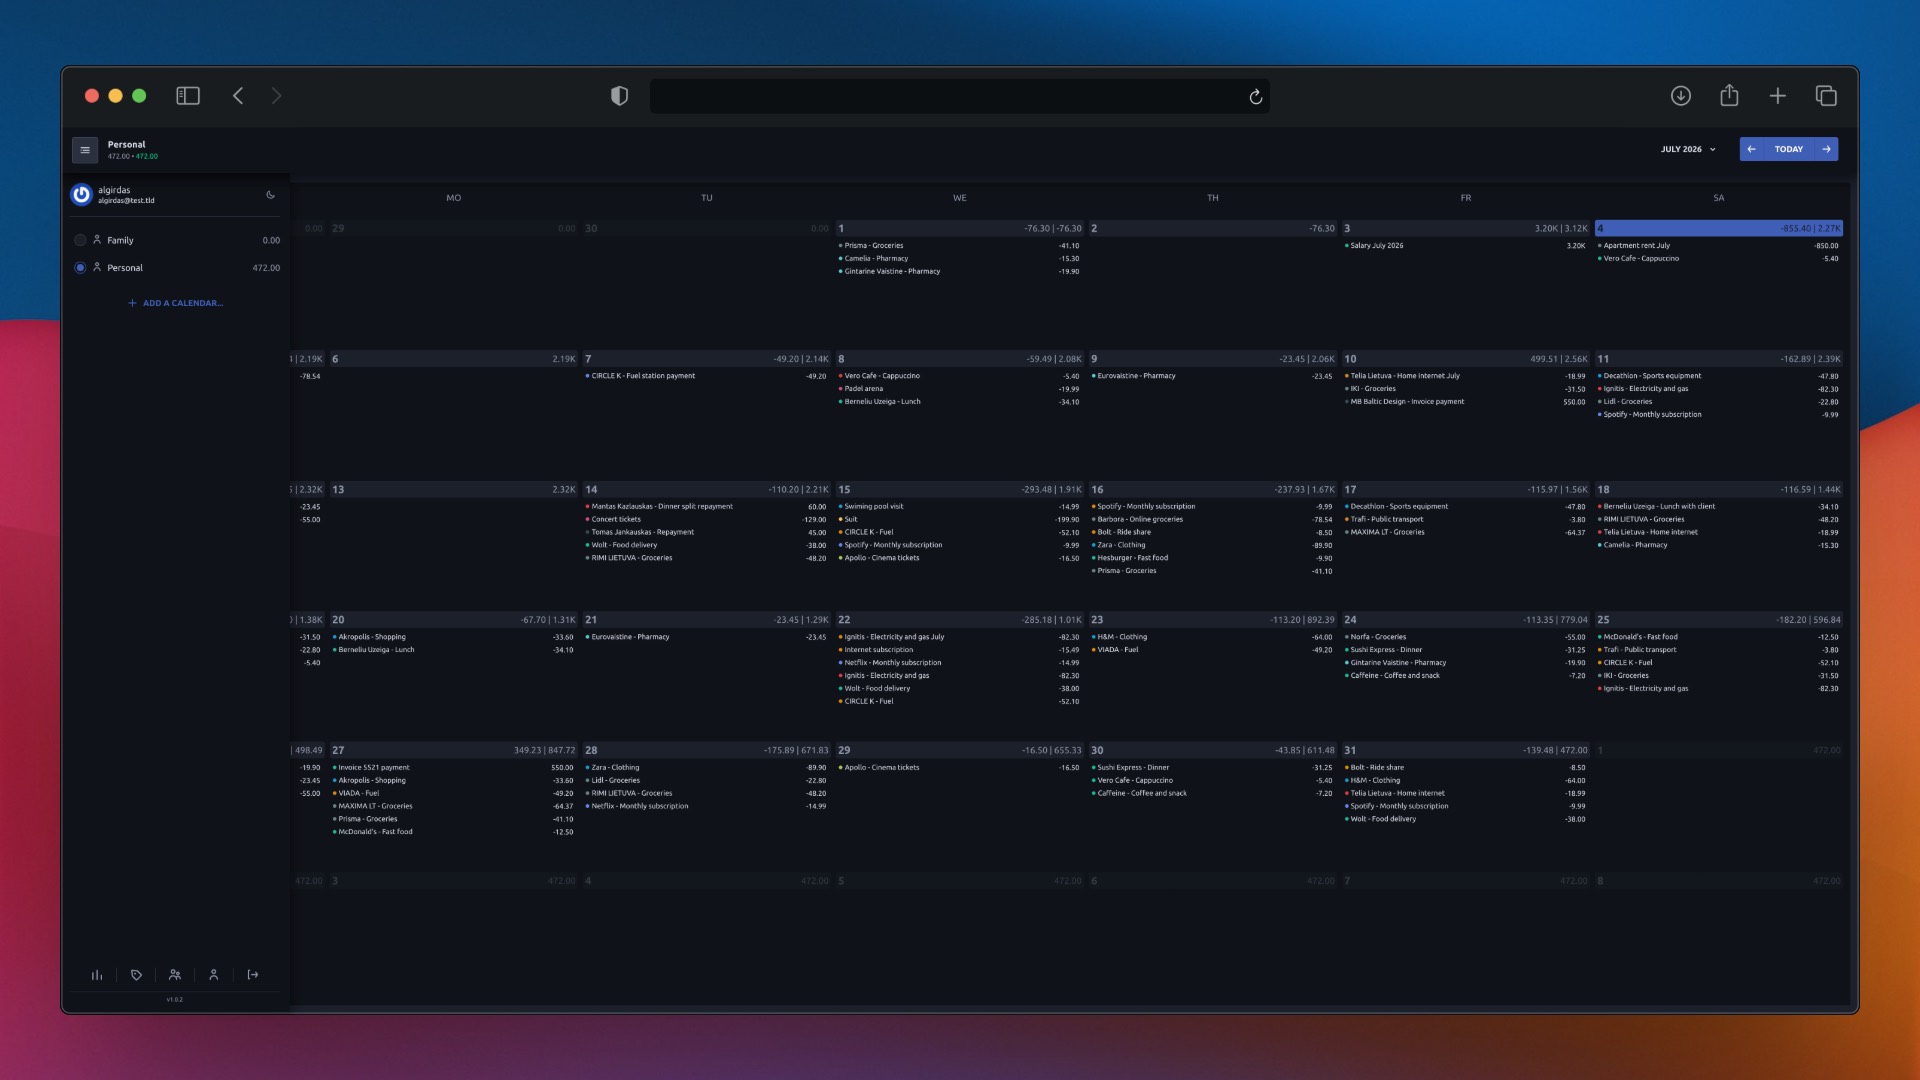Open Apollo - Cinema tickets entry on July 29
Image resolution: width=1920 pixels, height=1080 pixels.
(x=959, y=768)
